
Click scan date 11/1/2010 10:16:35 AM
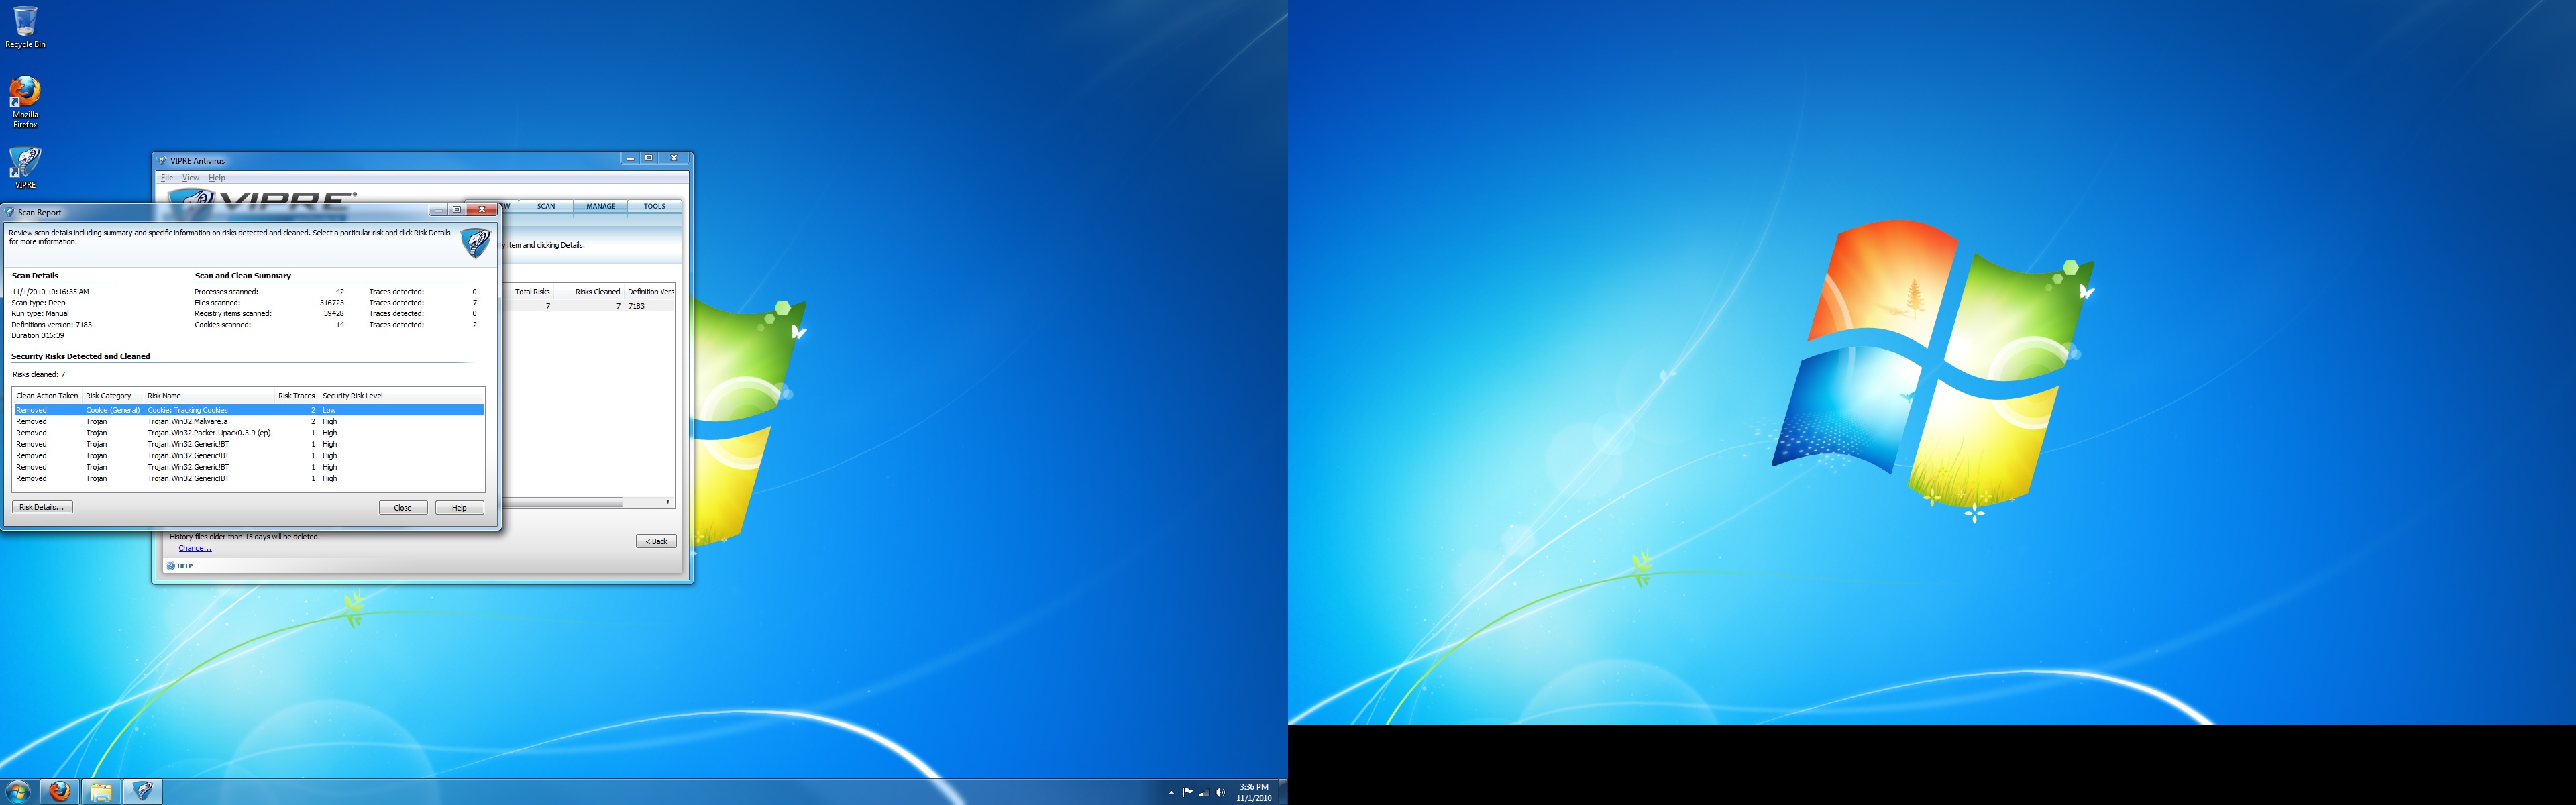tap(50, 292)
